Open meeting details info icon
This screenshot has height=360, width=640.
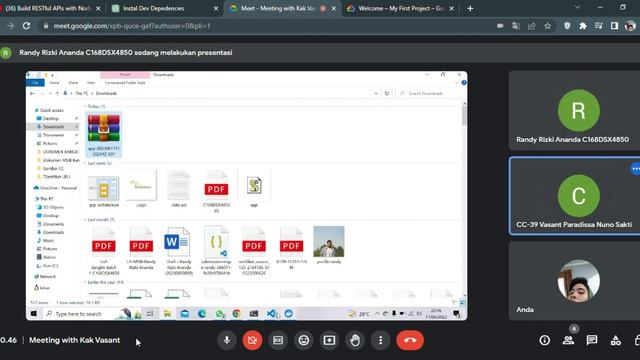pyautogui.click(x=544, y=340)
